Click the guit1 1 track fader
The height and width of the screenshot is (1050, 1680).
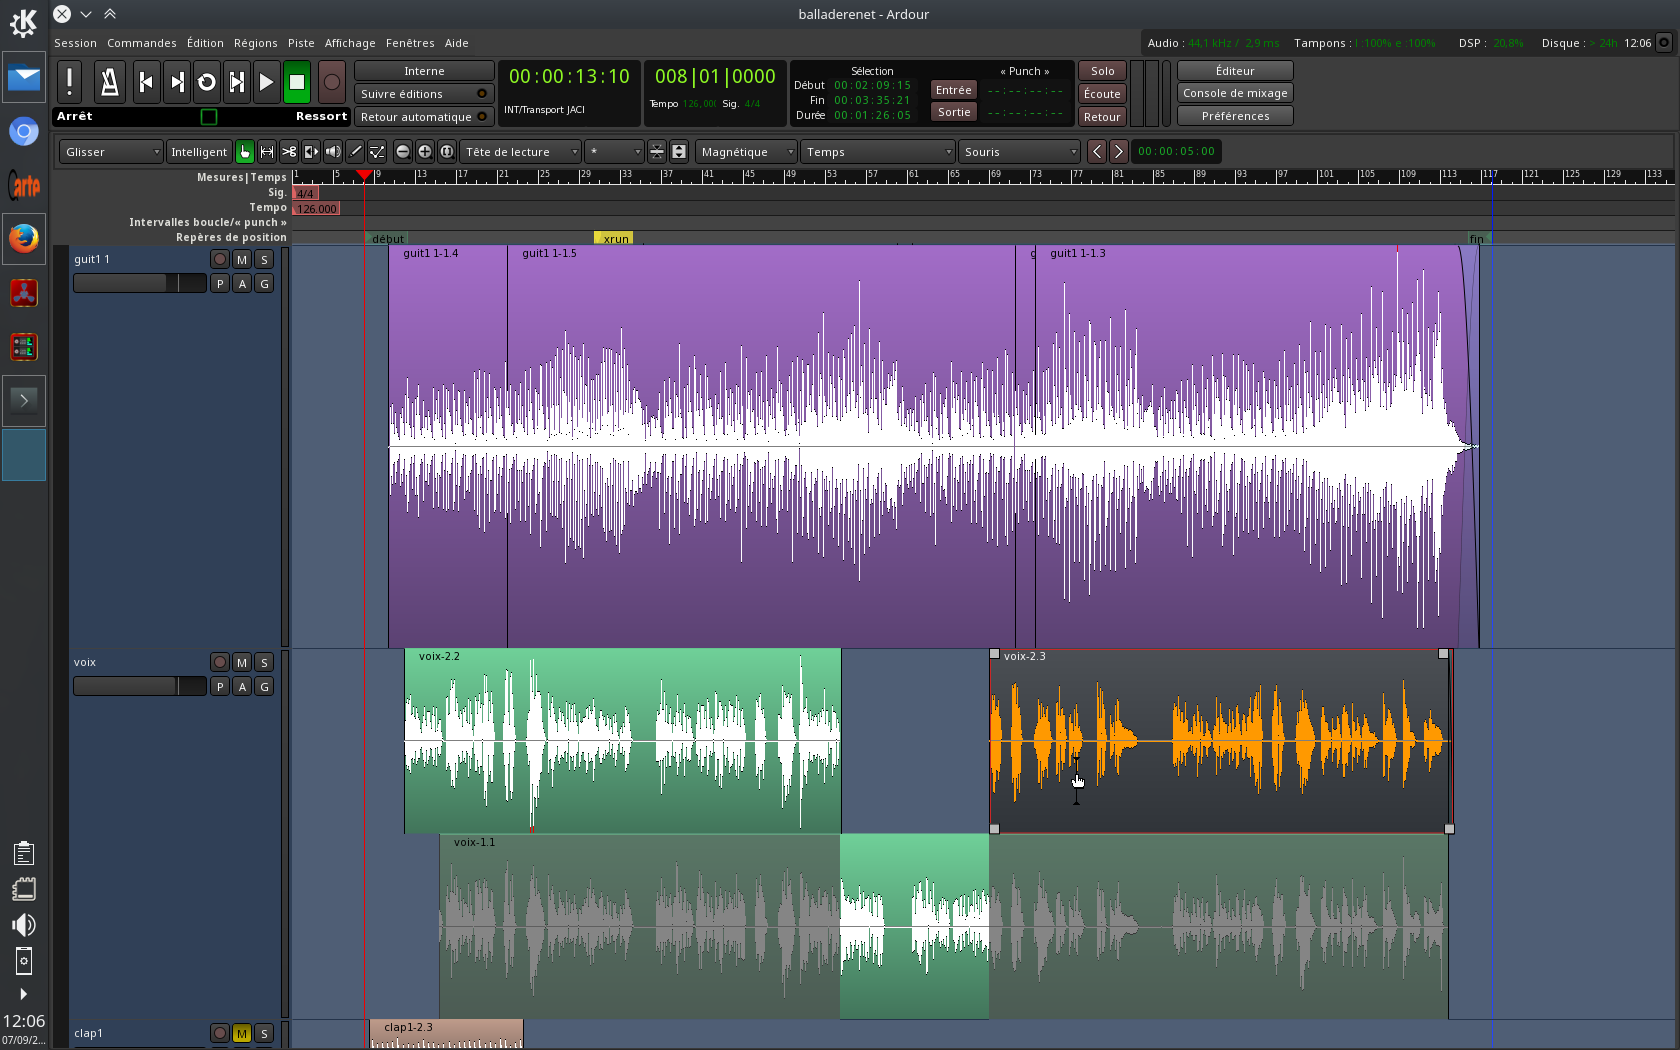coord(139,284)
